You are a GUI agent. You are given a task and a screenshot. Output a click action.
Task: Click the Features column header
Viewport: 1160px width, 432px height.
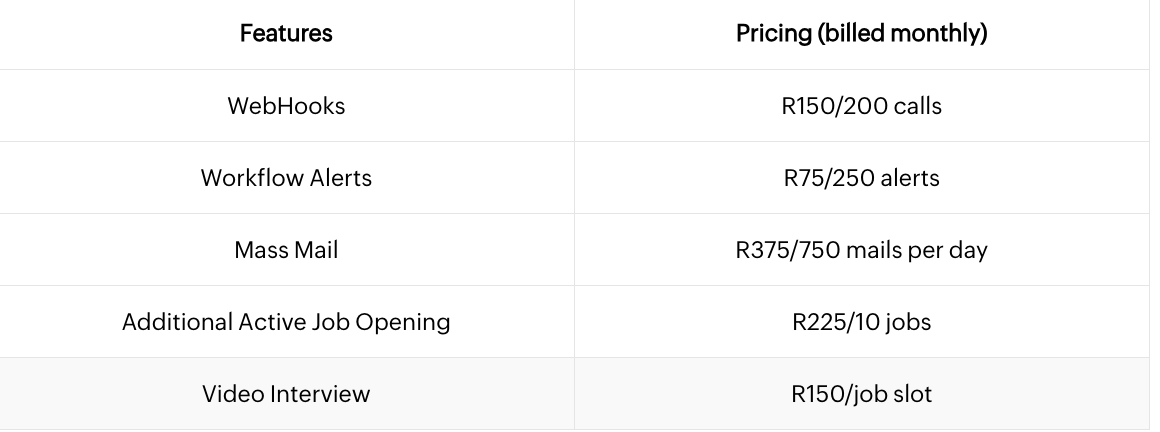click(x=286, y=33)
